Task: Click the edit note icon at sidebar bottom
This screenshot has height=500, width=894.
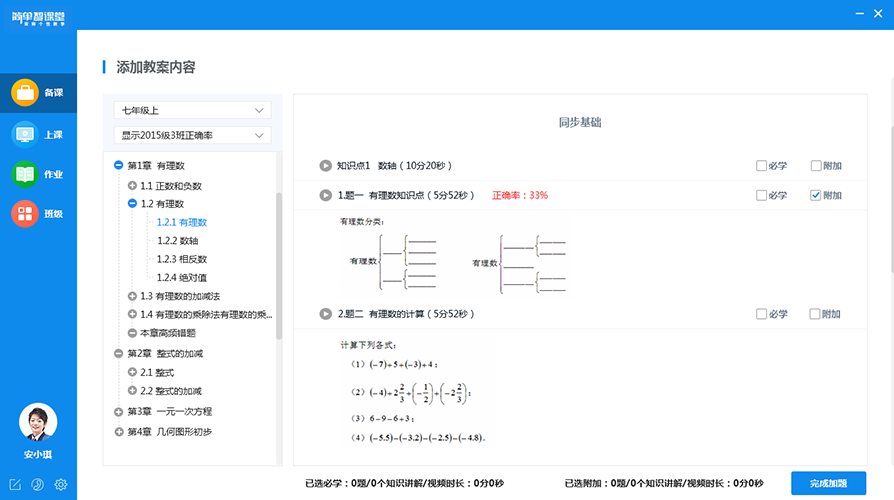Action: [x=15, y=485]
